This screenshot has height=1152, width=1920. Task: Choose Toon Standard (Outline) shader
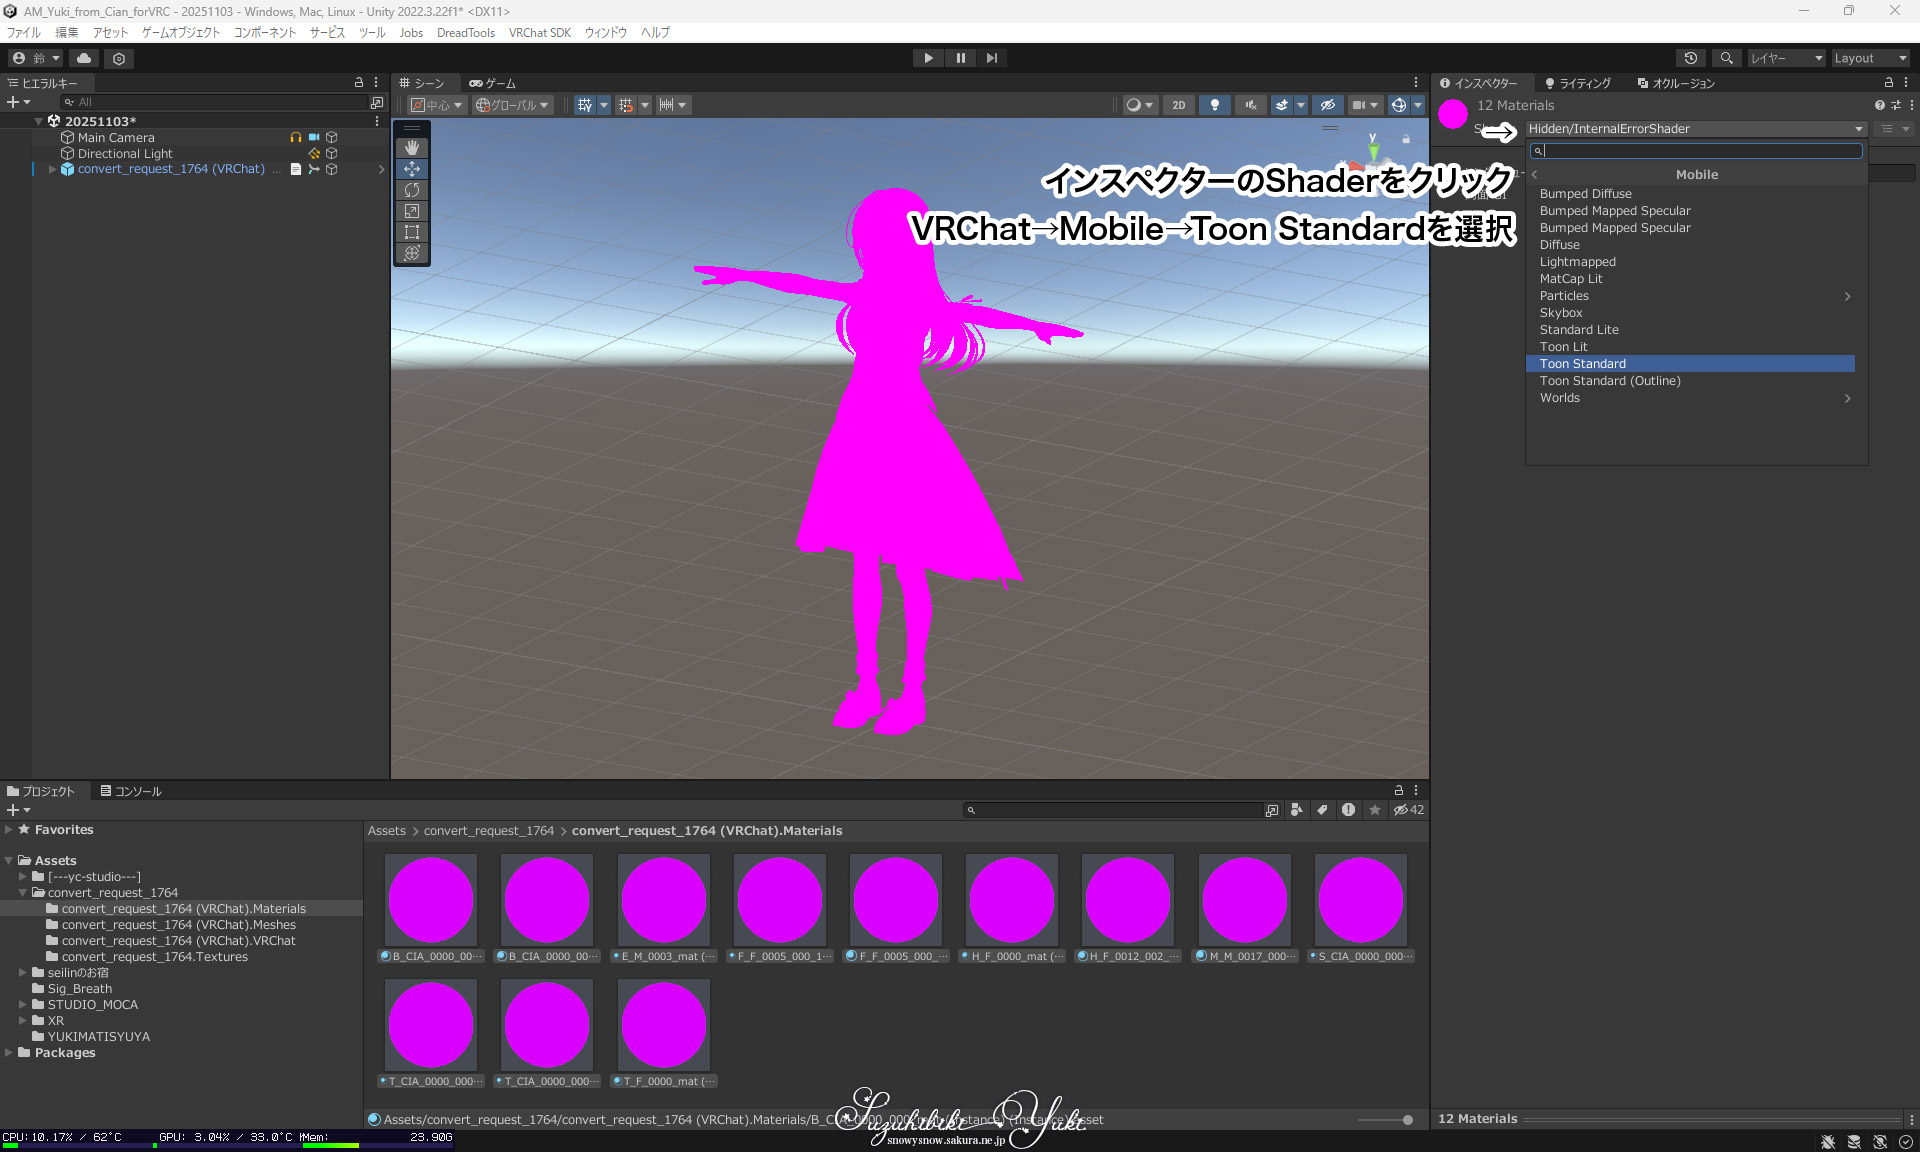[1610, 381]
